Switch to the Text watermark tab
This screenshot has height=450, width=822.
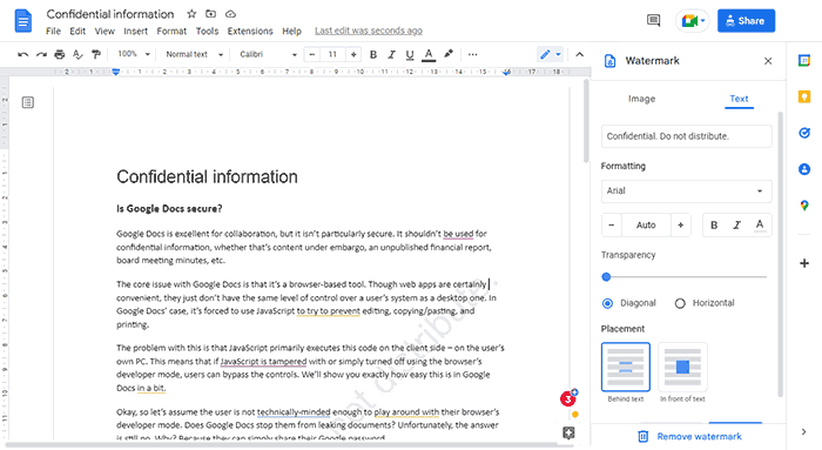click(739, 99)
